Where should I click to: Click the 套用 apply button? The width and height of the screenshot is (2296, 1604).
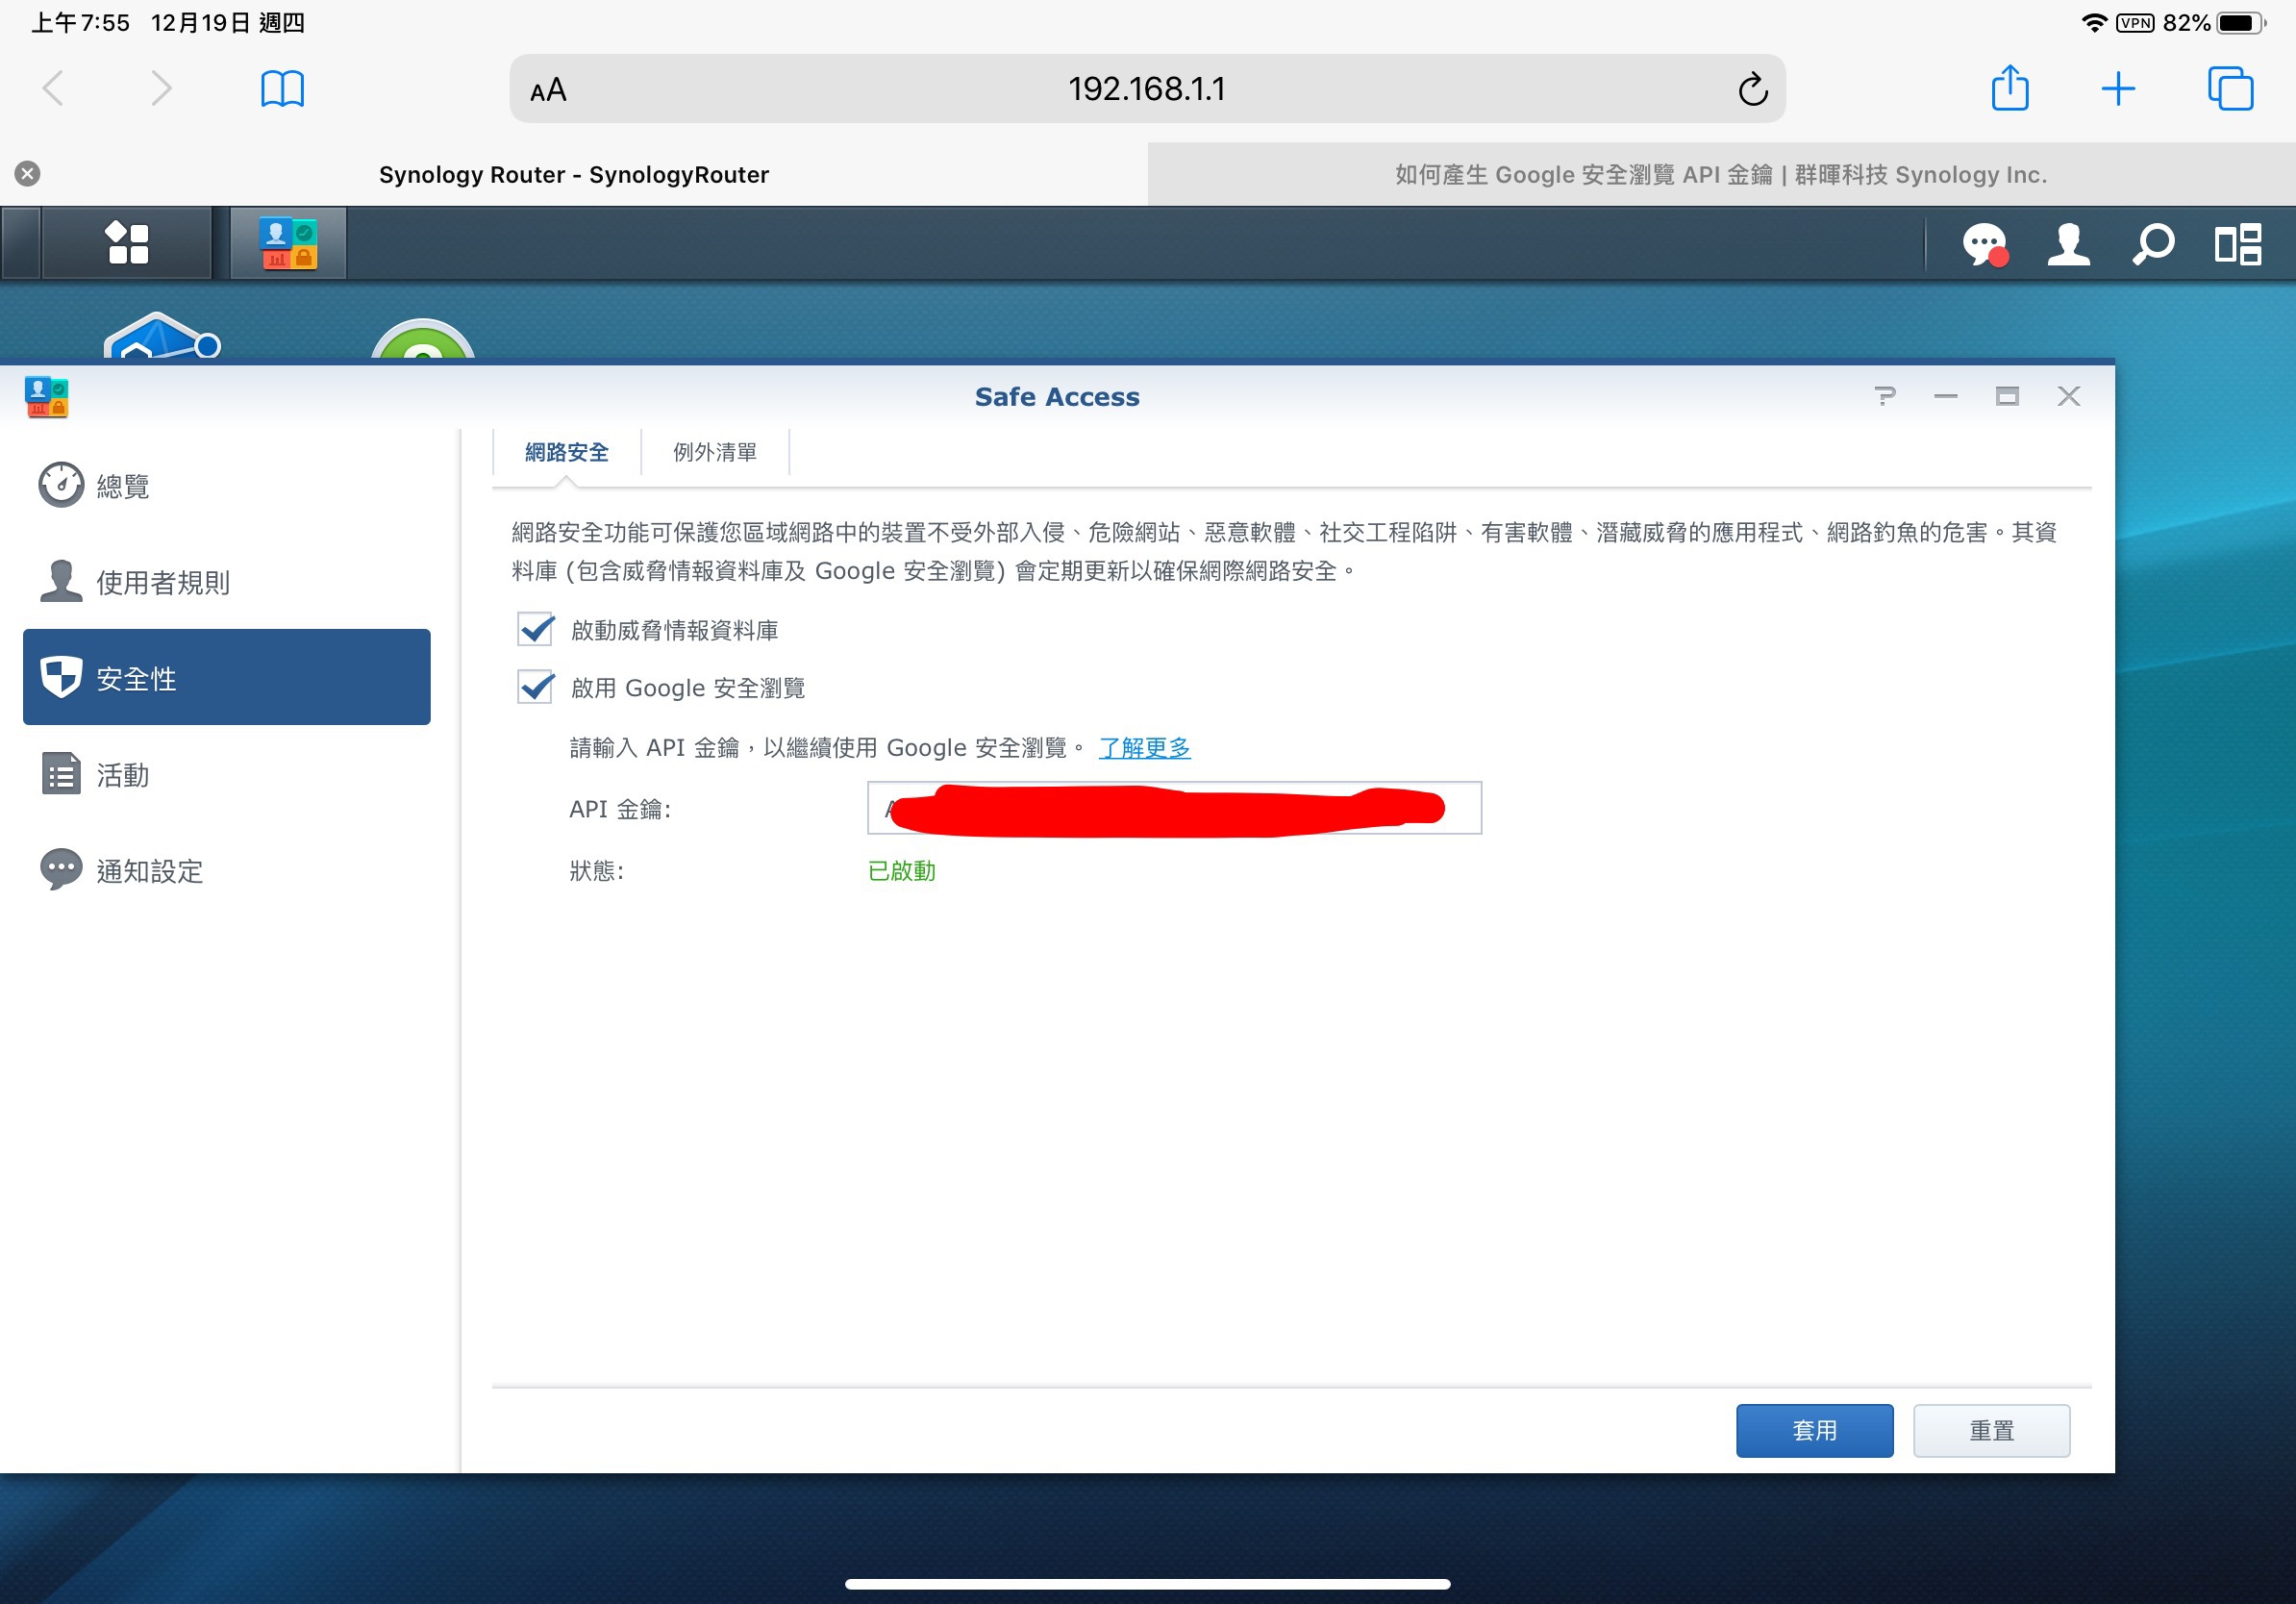point(1814,1430)
